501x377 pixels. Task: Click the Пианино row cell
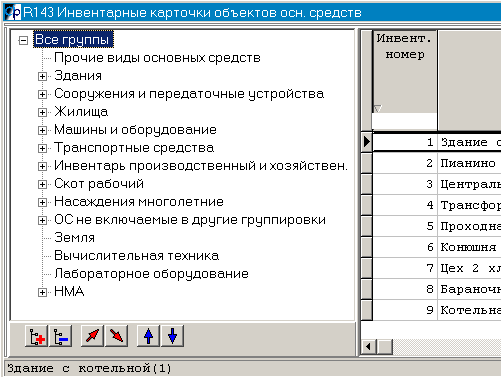click(470, 163)
